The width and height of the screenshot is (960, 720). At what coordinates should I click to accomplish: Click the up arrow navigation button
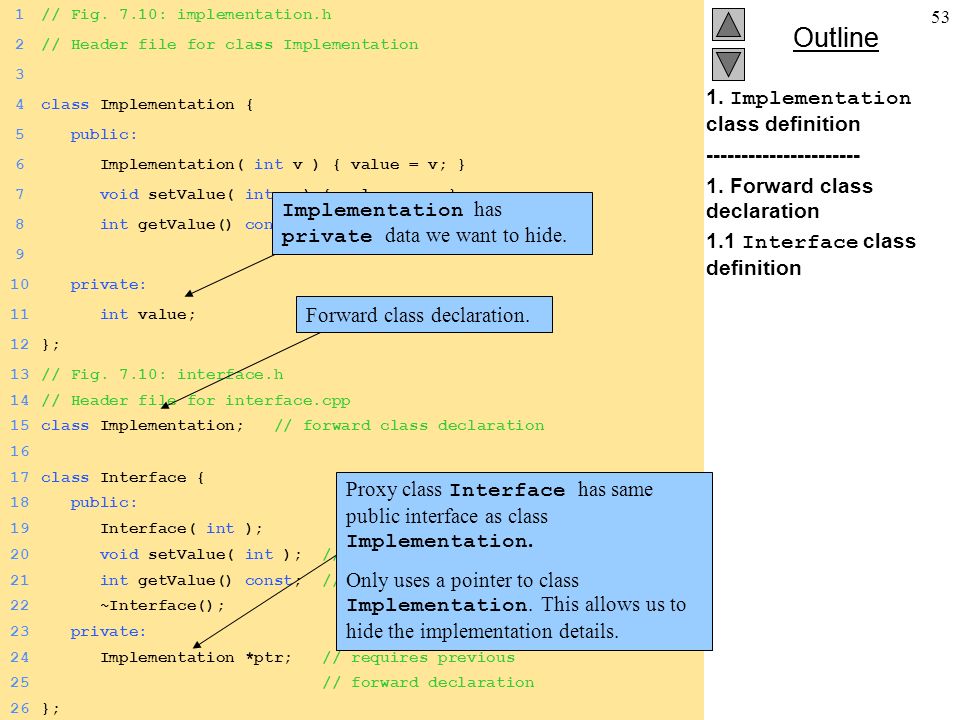[728, 24]
